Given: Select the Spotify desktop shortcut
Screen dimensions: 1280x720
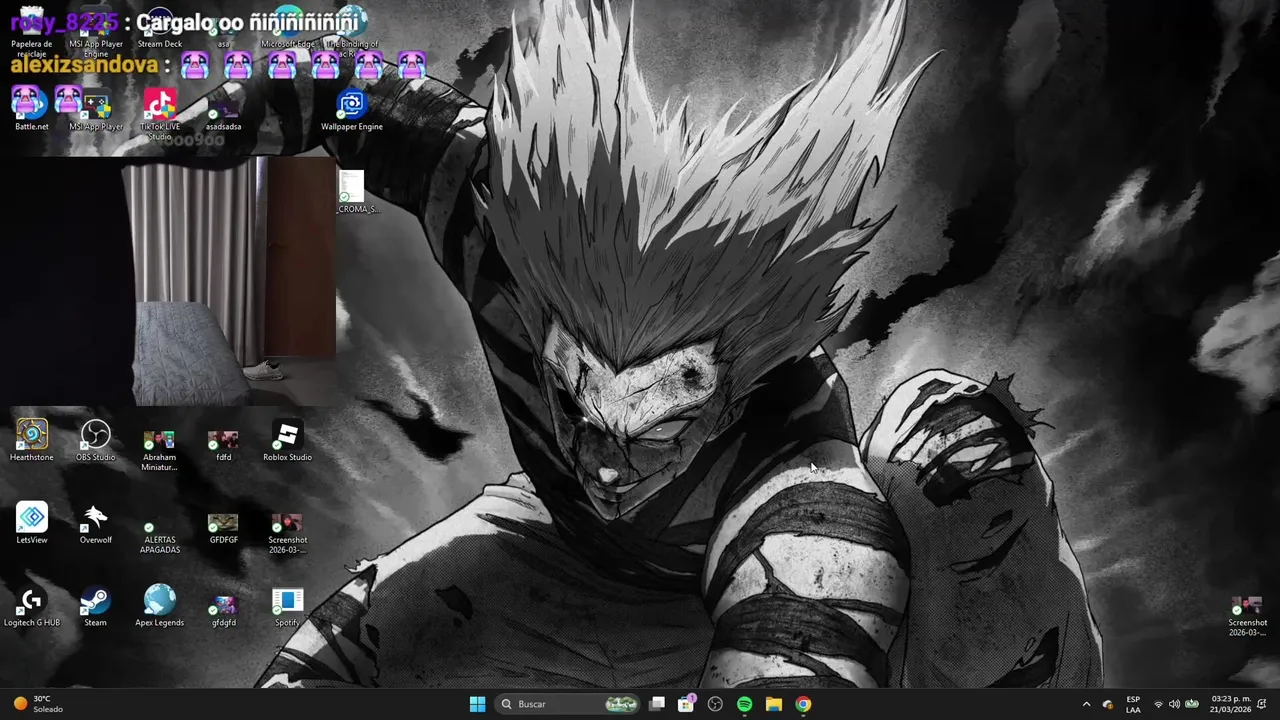Looking at the screenshot, I should tap(288, 606).
